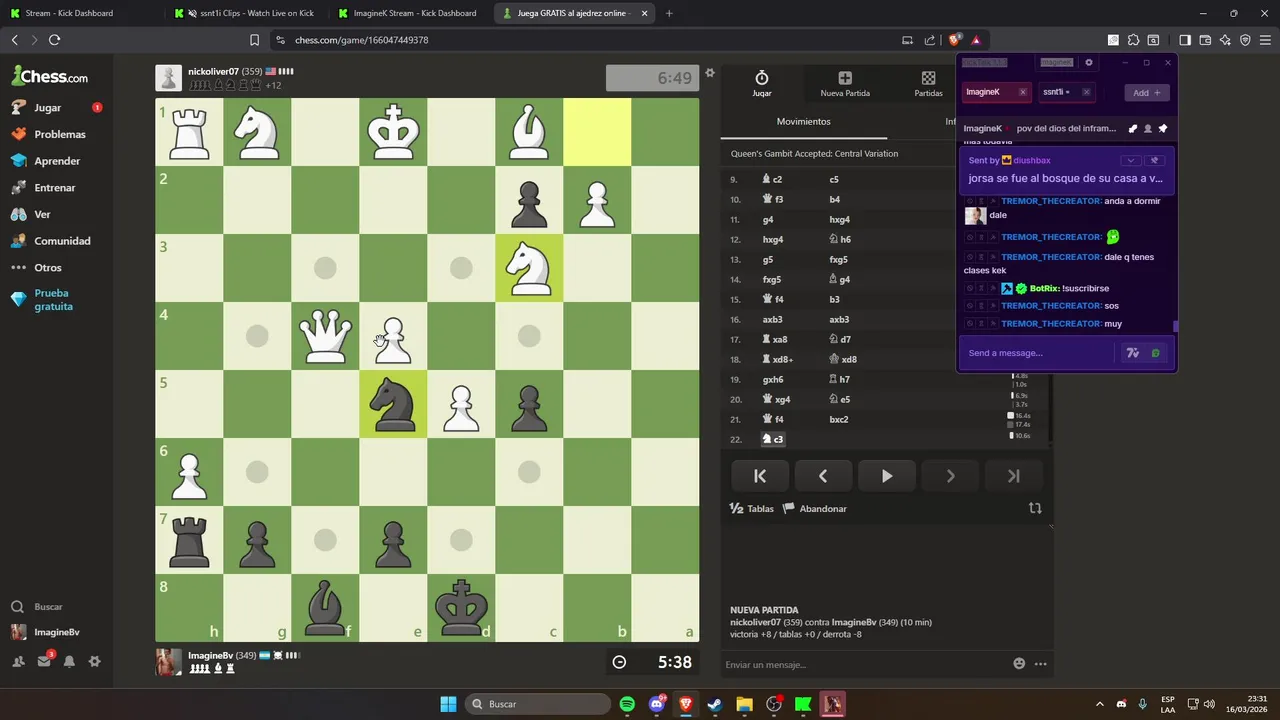Select the highlighted white knight at c3

tap(529, 268)
